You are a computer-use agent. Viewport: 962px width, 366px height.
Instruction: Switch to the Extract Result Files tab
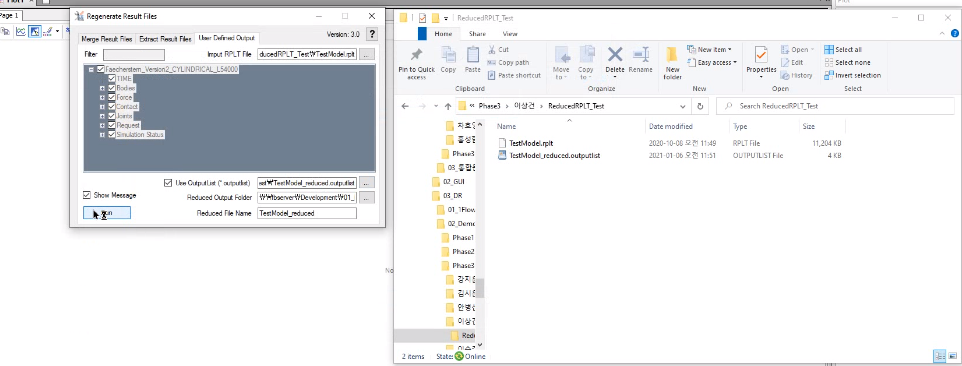click(165, 39)
